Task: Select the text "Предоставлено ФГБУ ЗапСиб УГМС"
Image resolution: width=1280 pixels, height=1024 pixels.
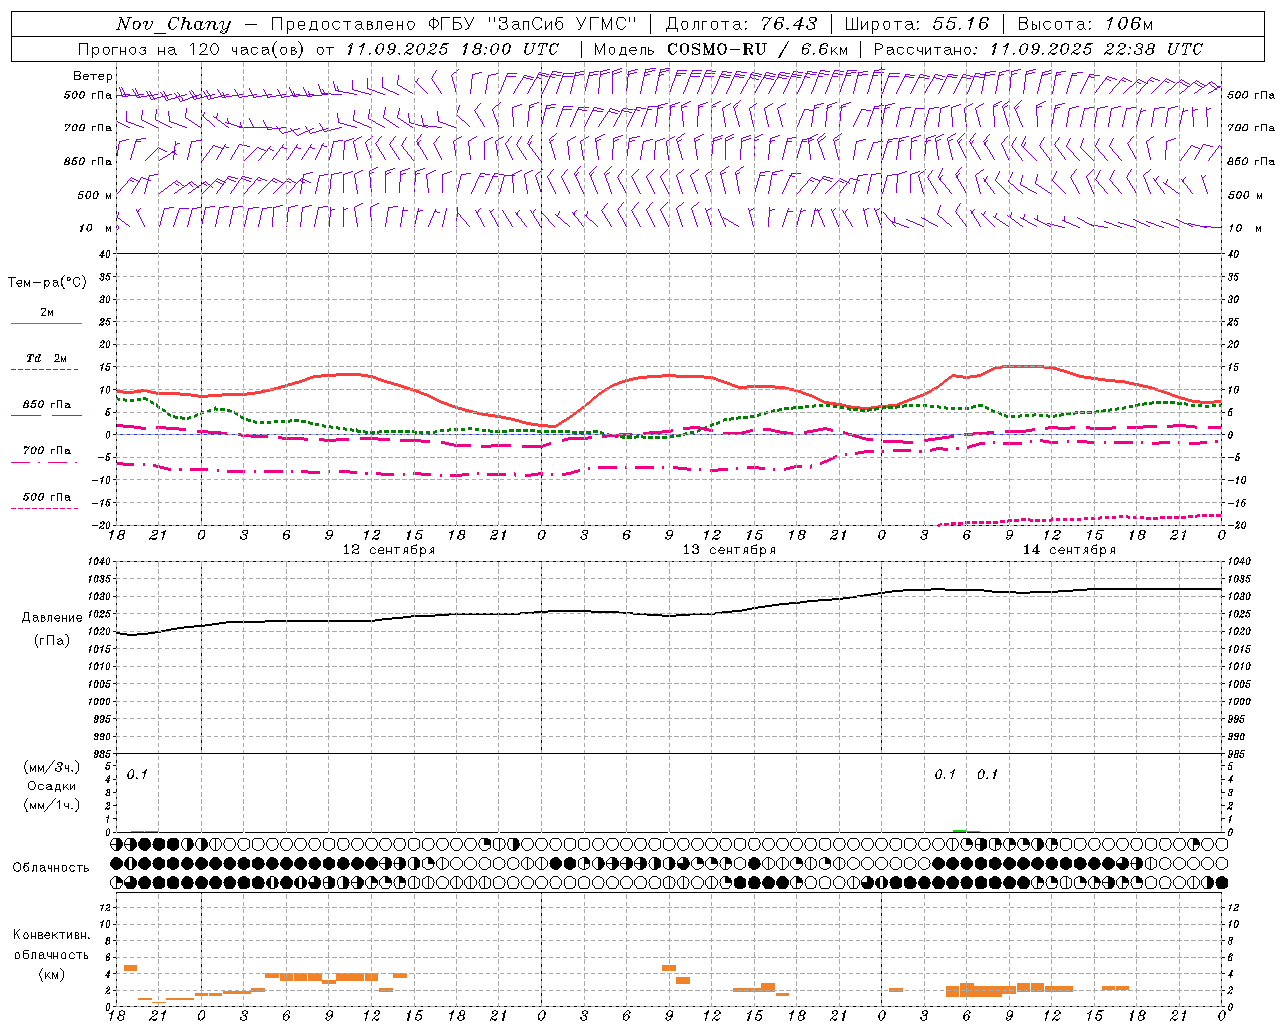Action: click(454, 24)
